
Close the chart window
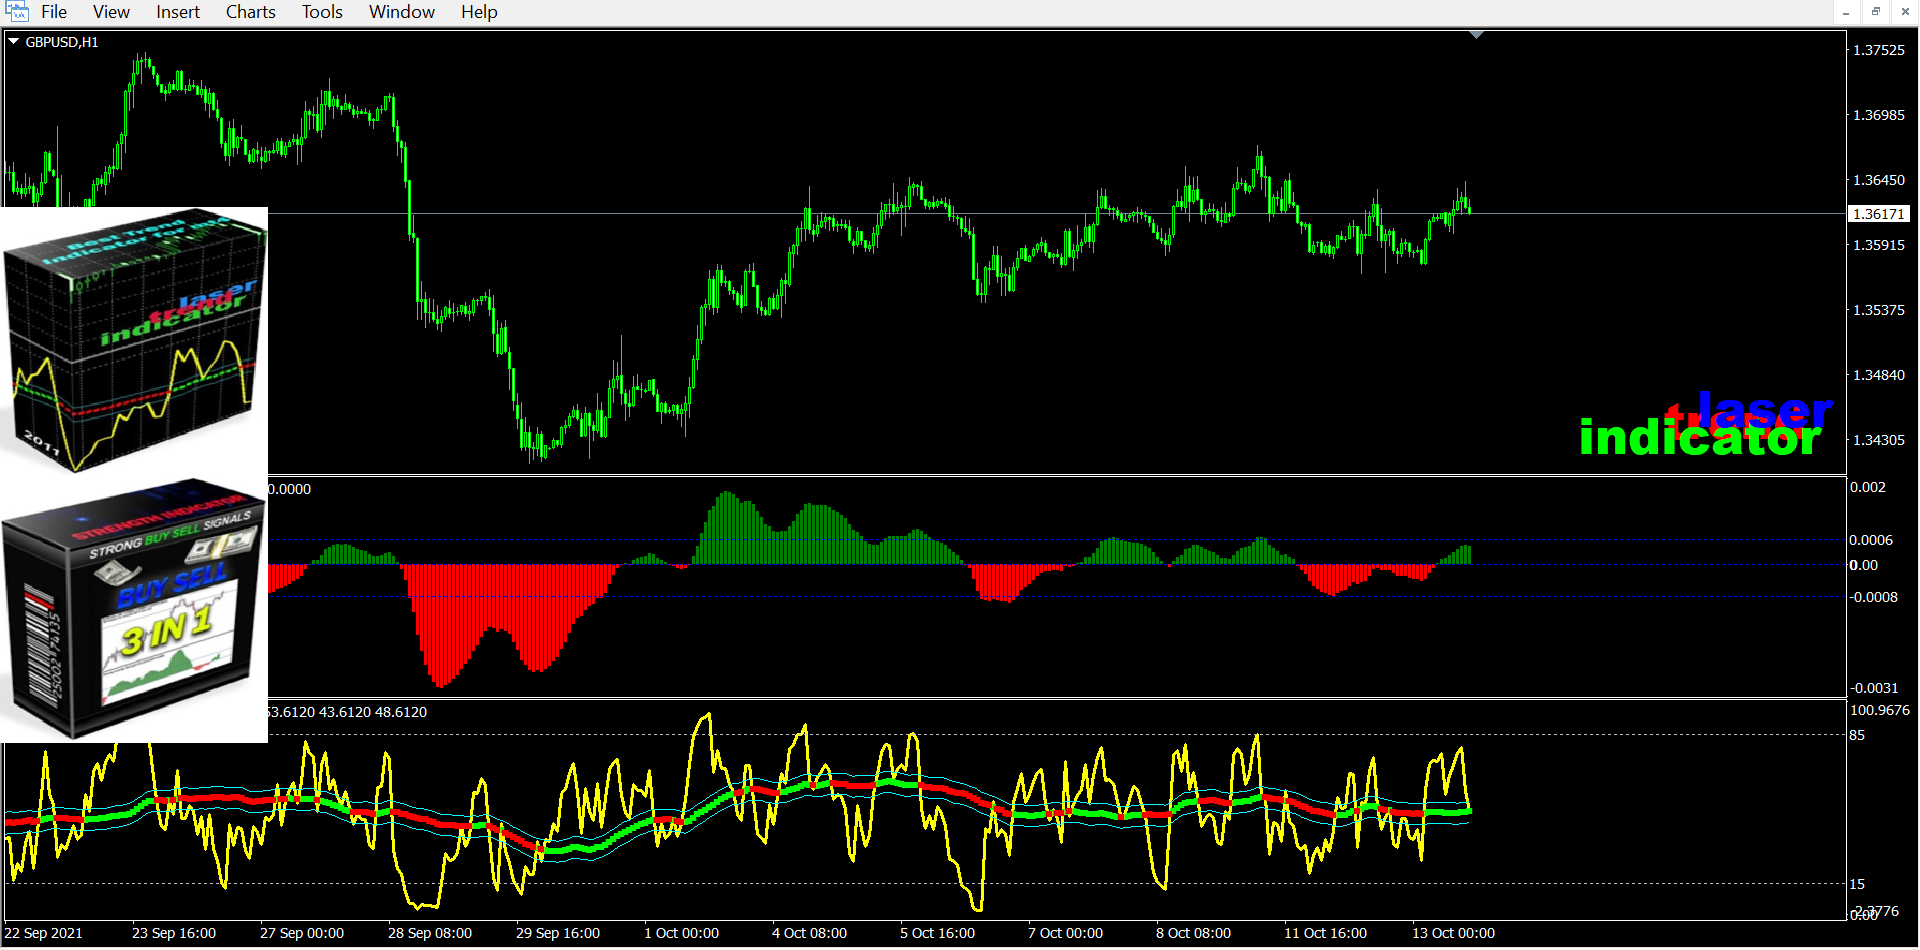coord(1905,12)
